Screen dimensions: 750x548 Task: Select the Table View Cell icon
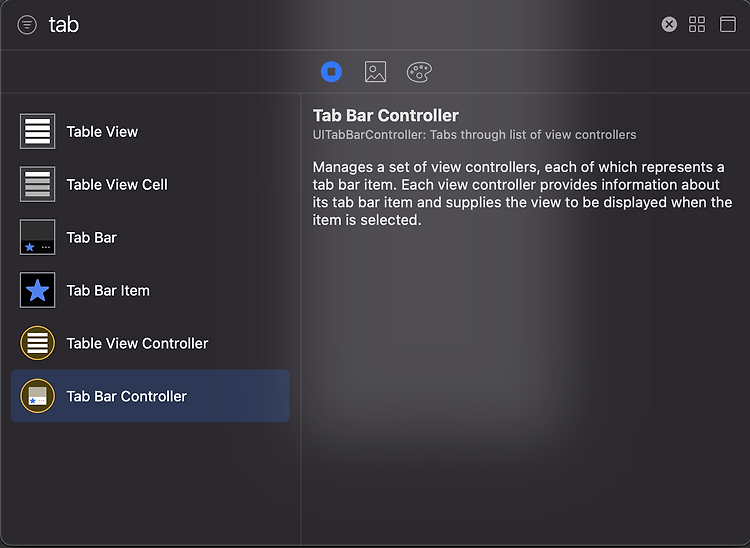pyautogui.click(x=37, y=184)
